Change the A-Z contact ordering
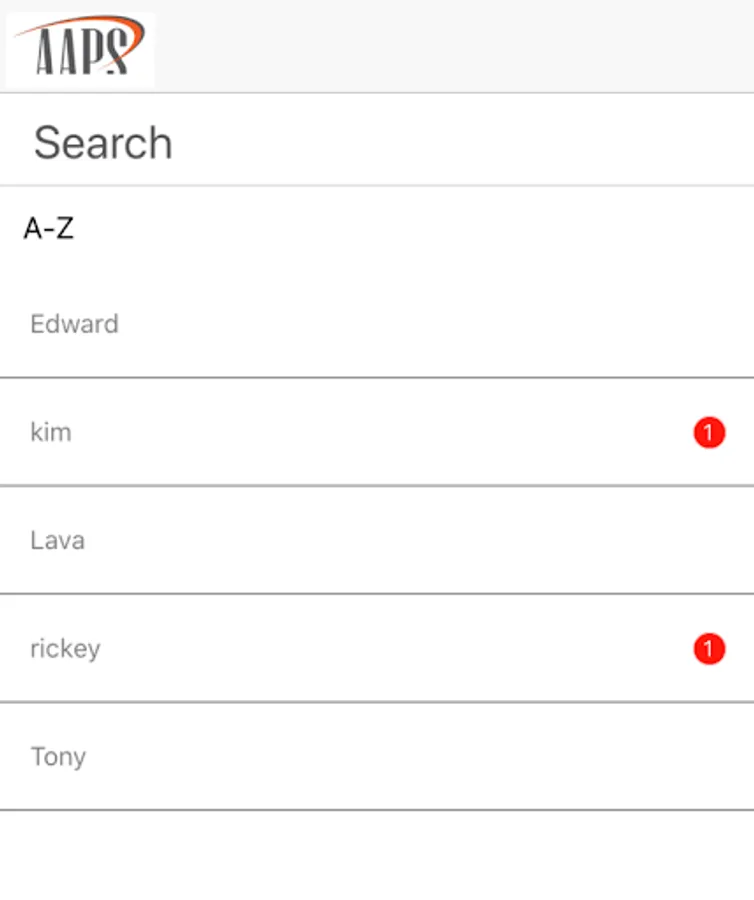The height and width of the screenshot is (900, 754). coord(49,229)
